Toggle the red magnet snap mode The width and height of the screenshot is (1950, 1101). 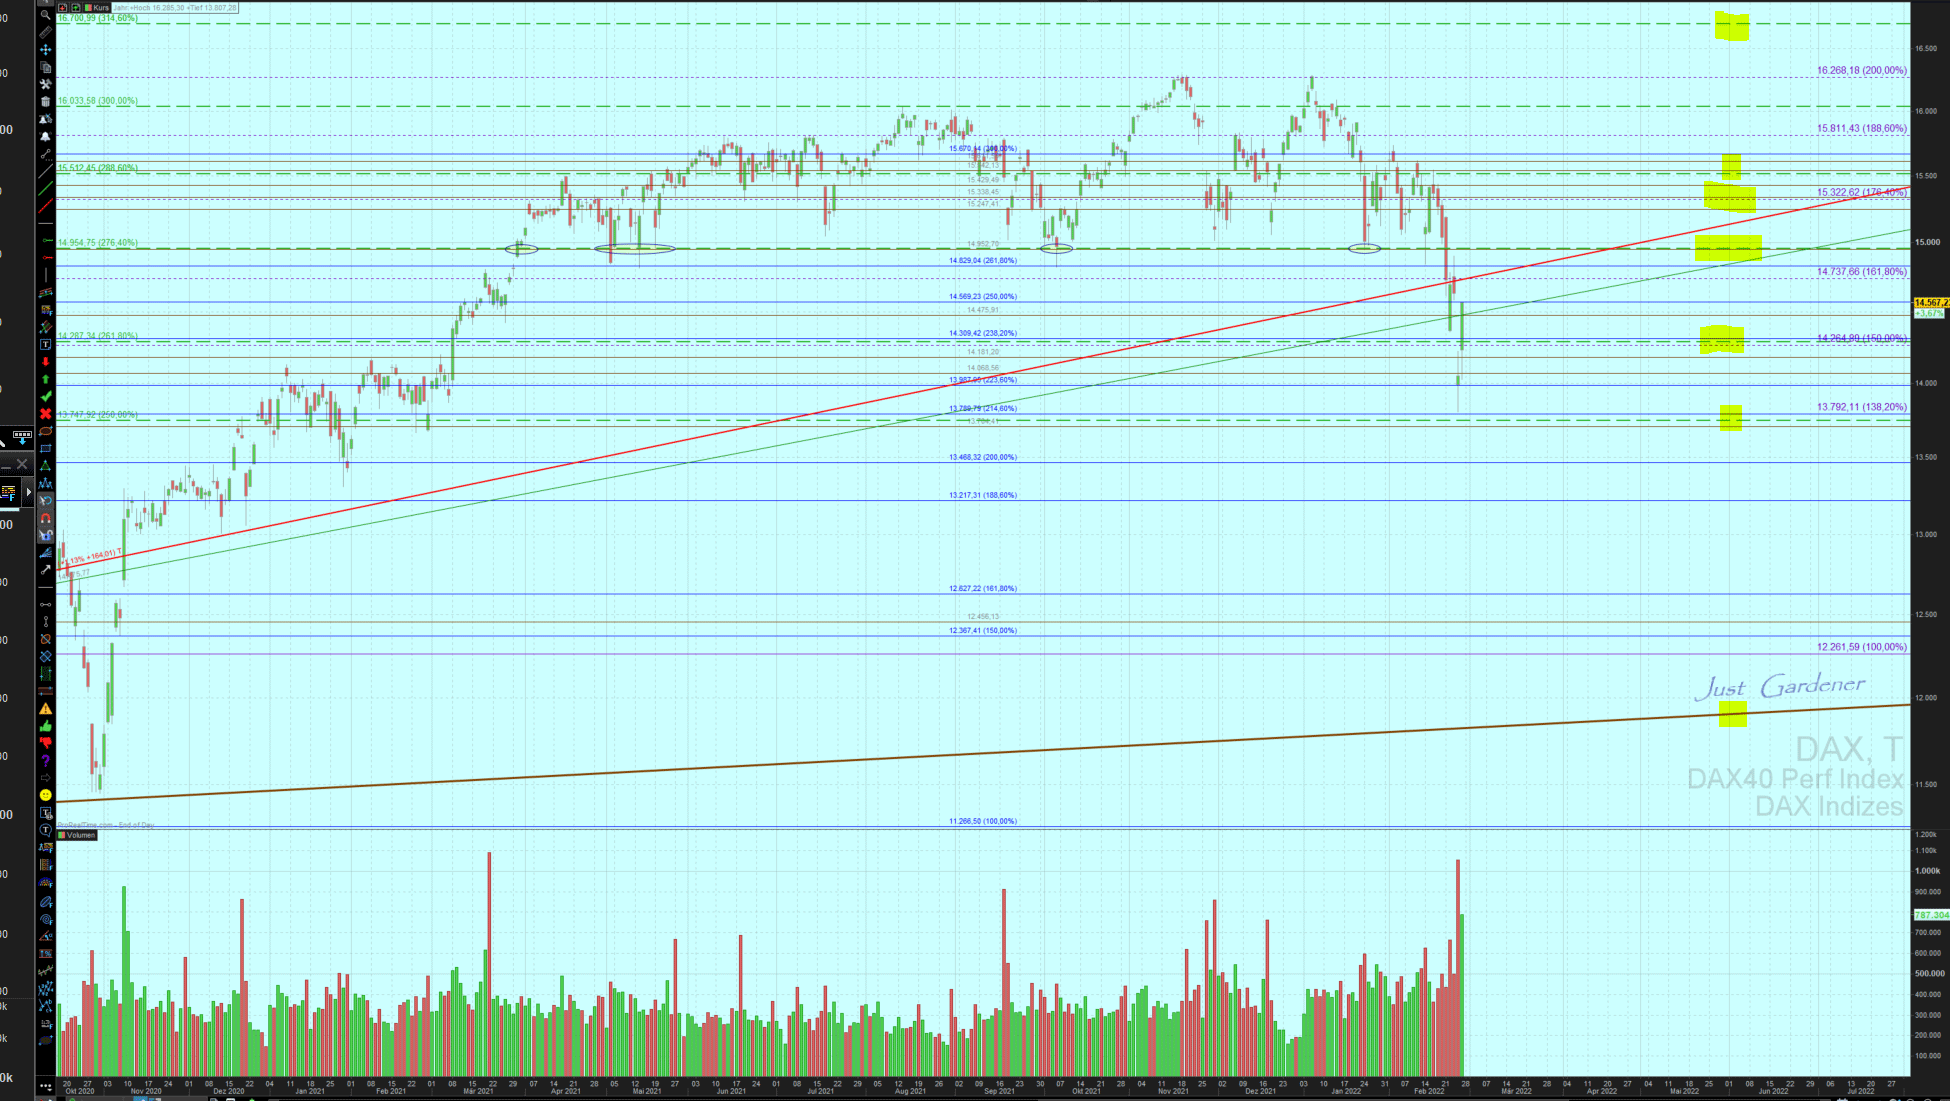pos(45,518)
